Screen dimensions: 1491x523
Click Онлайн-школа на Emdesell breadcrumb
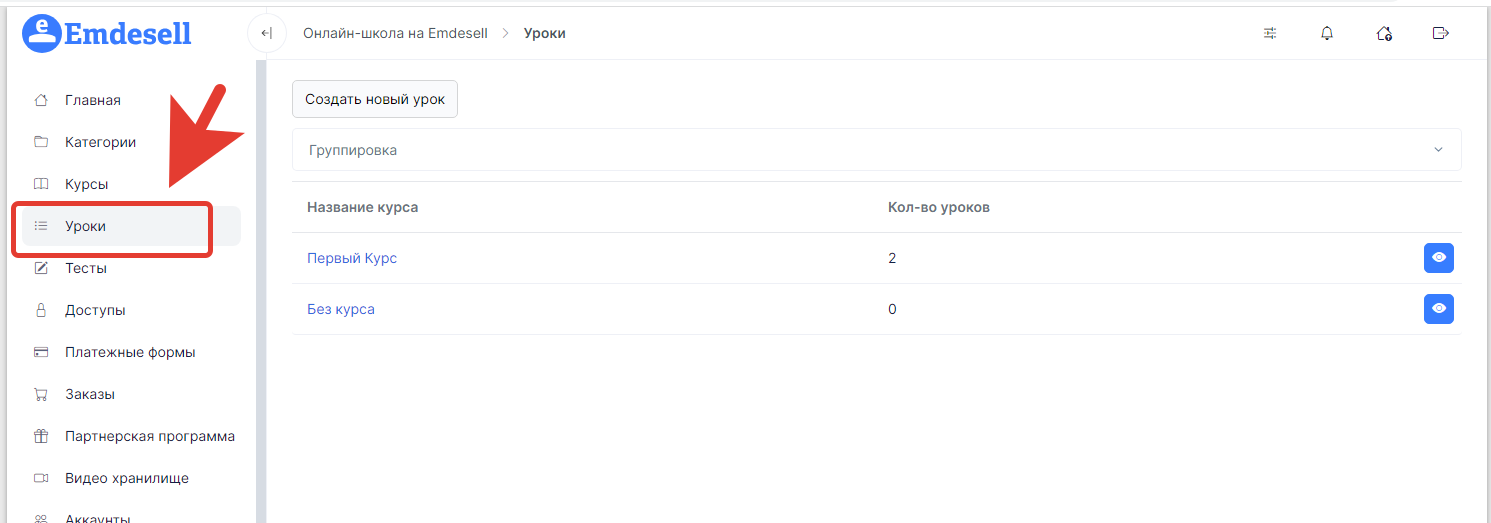395,33
